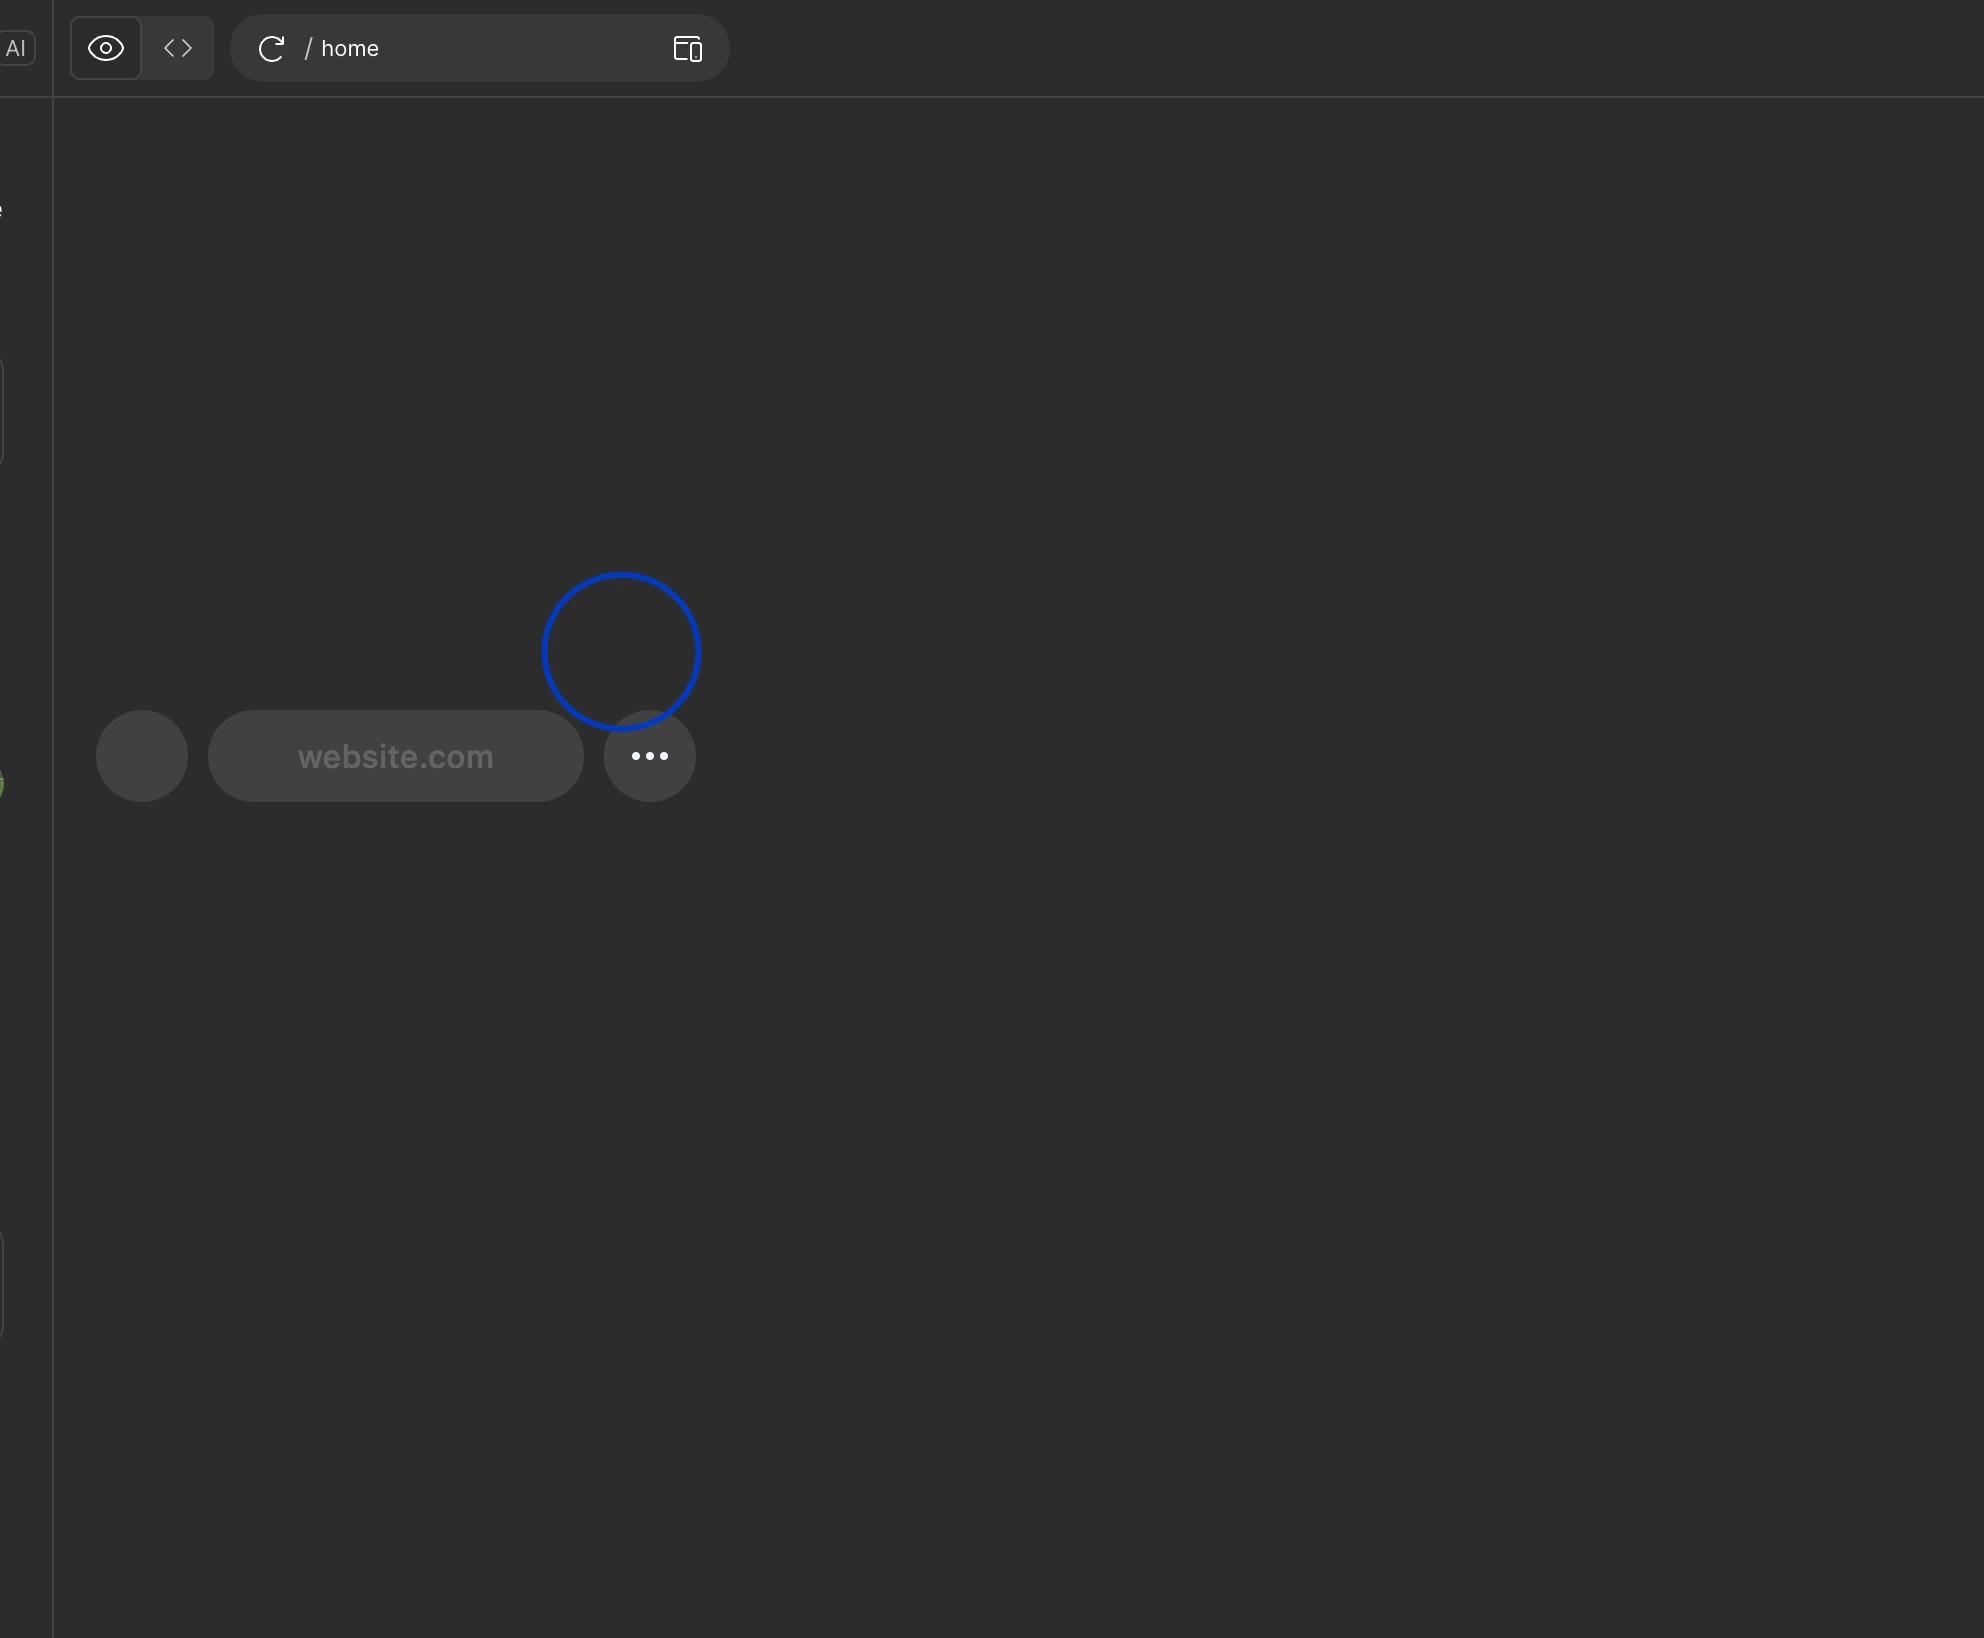The height and width of the screenshot is (1638, 1984).
Task: Click the home route text
Action: pyautogui.click(x=350, y=48)
